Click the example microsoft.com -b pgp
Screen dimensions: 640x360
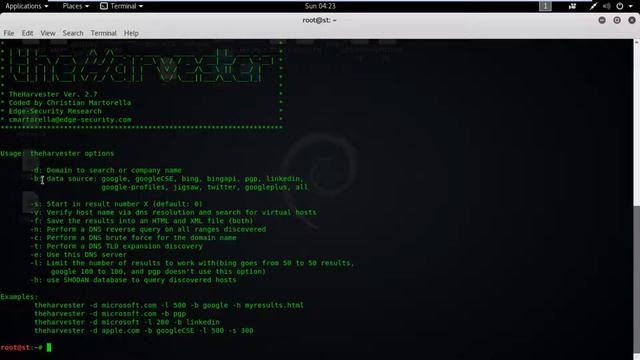(x=110, y=314)
